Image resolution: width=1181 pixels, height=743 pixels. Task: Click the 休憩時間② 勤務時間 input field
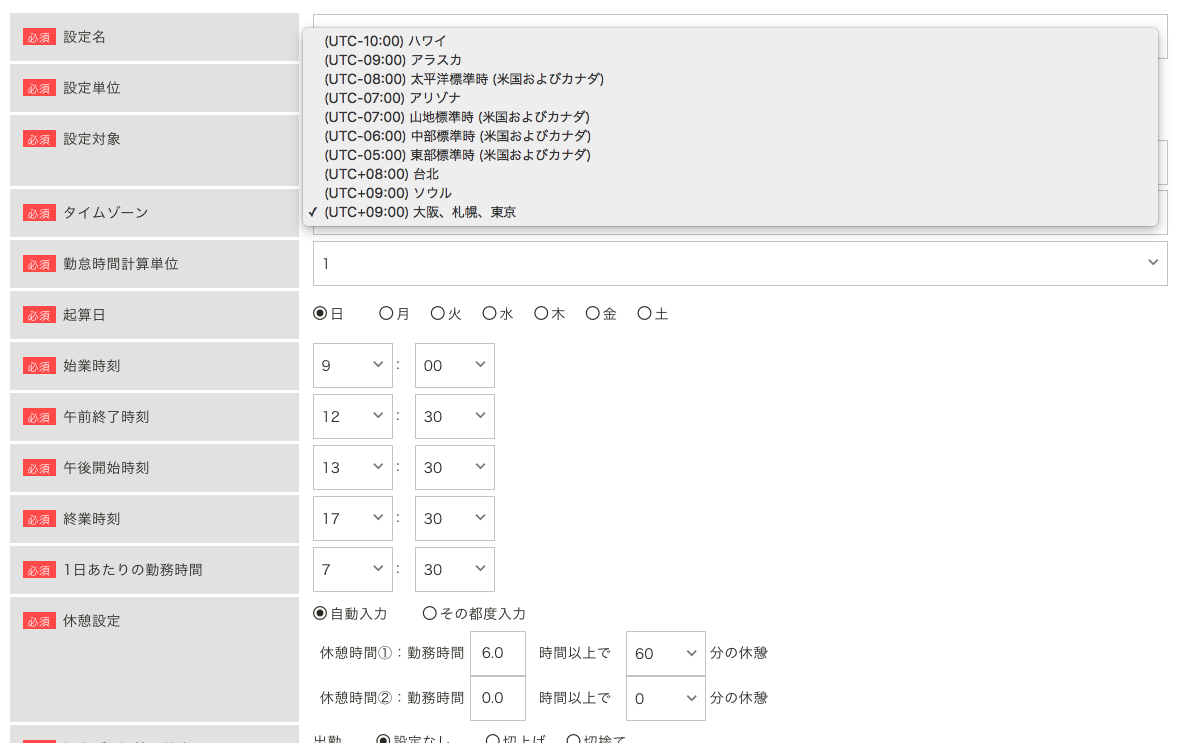[x=497, y=698]
